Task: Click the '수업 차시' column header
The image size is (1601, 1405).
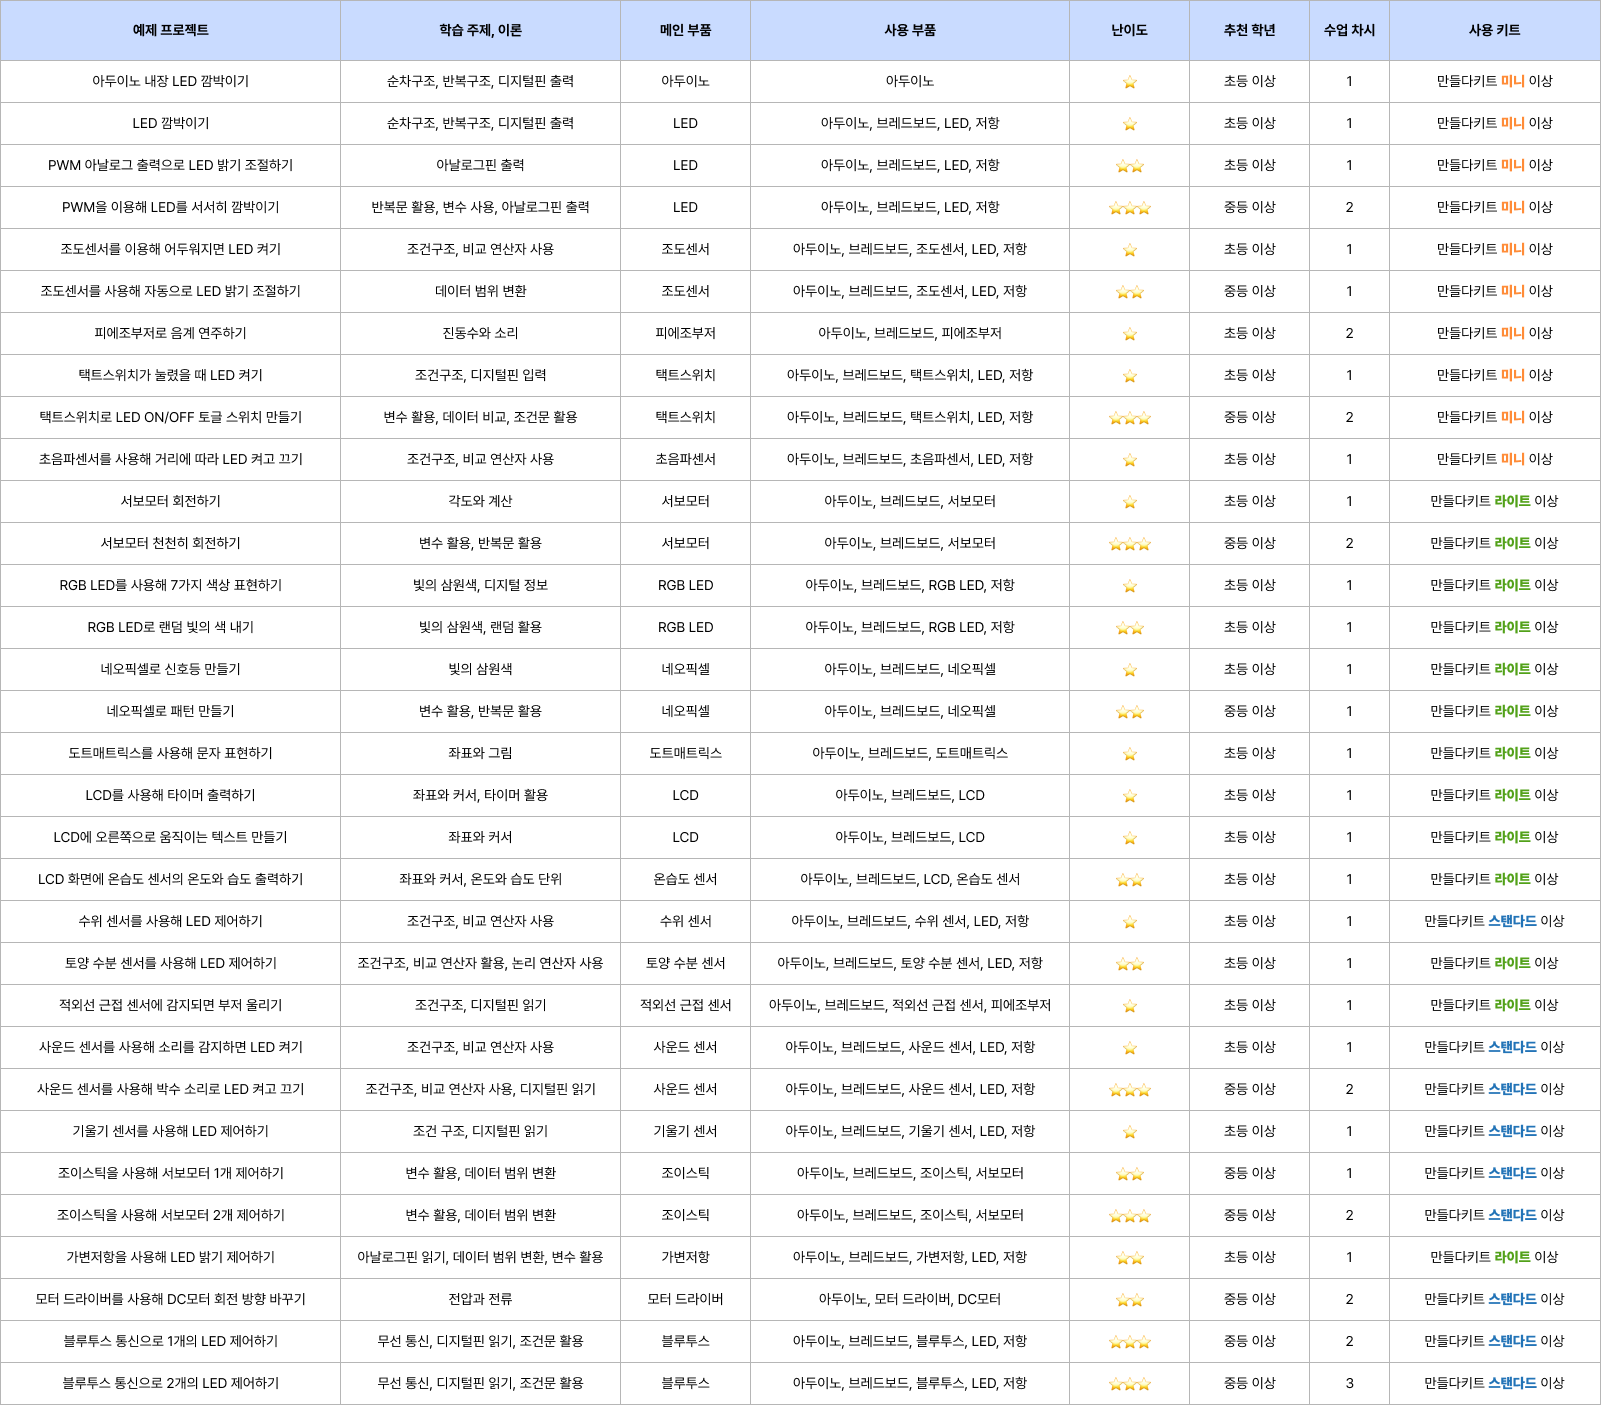Action: click(x=1349, y=30)
